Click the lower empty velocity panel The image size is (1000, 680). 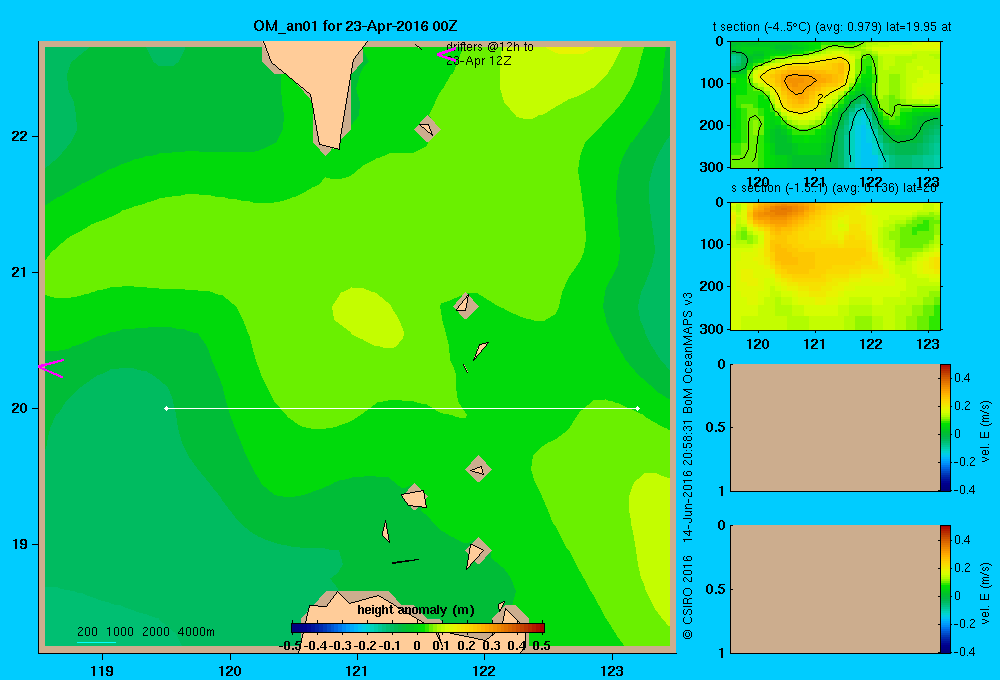click(835, 589)
